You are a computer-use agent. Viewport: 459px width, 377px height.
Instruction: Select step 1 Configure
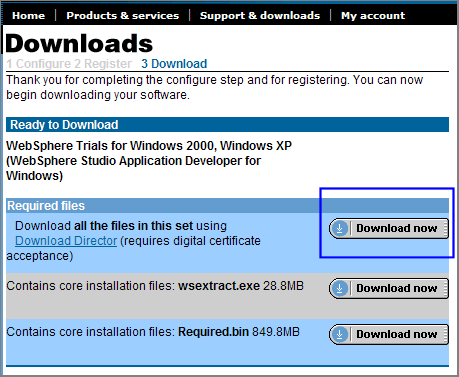[x=39, y=64]
